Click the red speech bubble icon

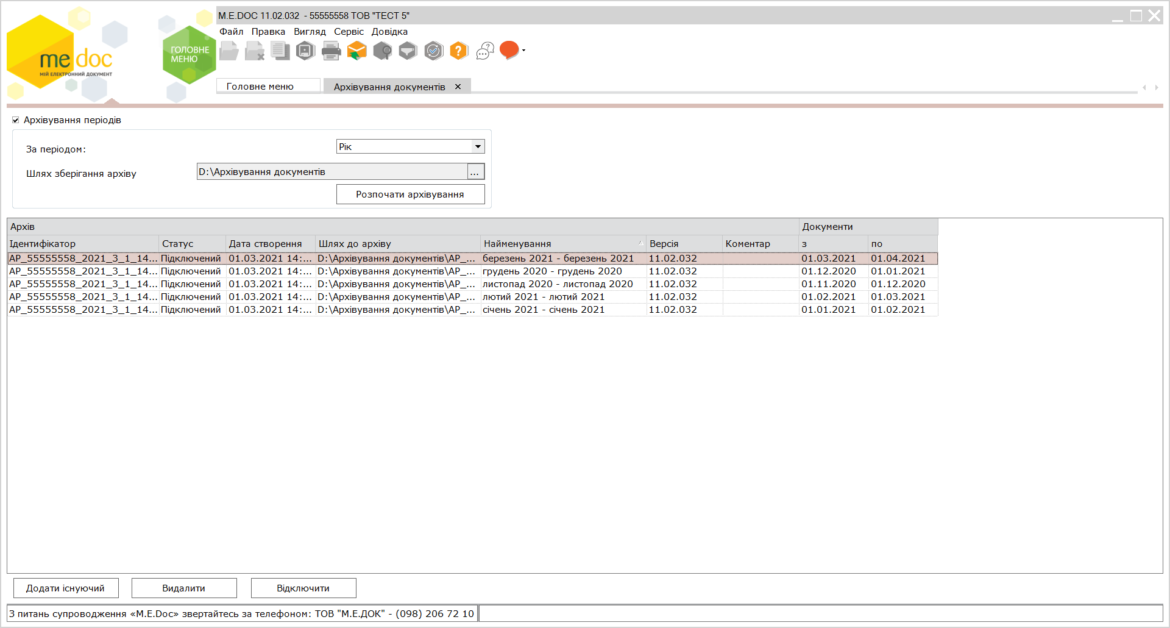pos(509,50)
